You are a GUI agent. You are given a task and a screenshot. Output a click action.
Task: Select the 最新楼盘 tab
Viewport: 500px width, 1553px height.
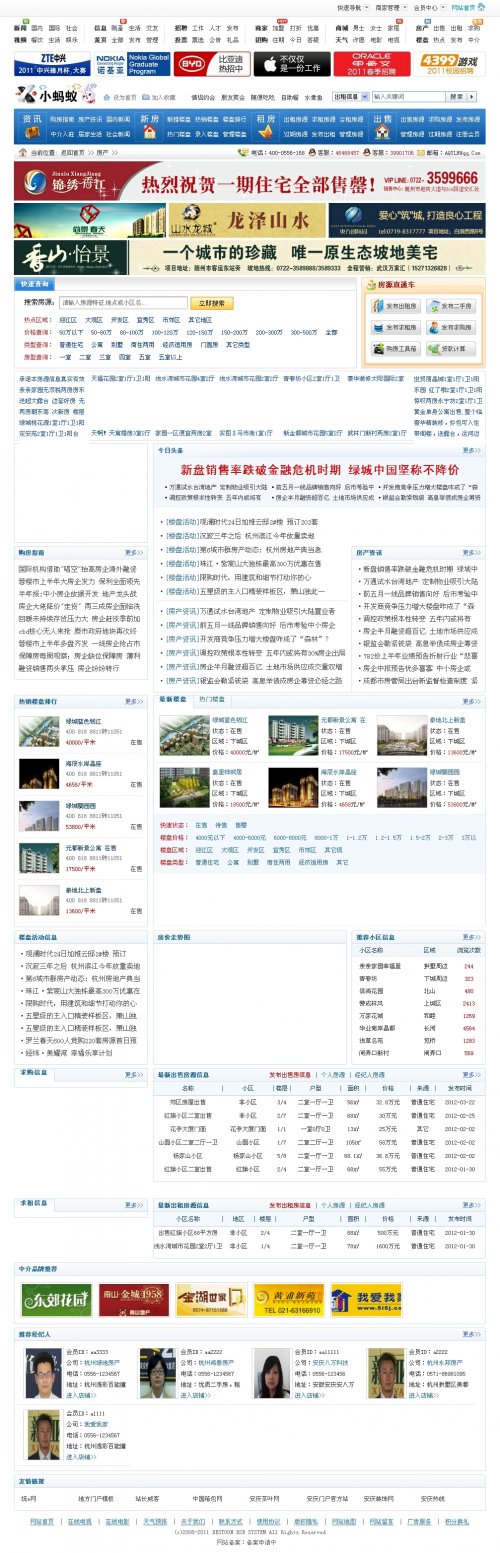[x=174, y=699]
